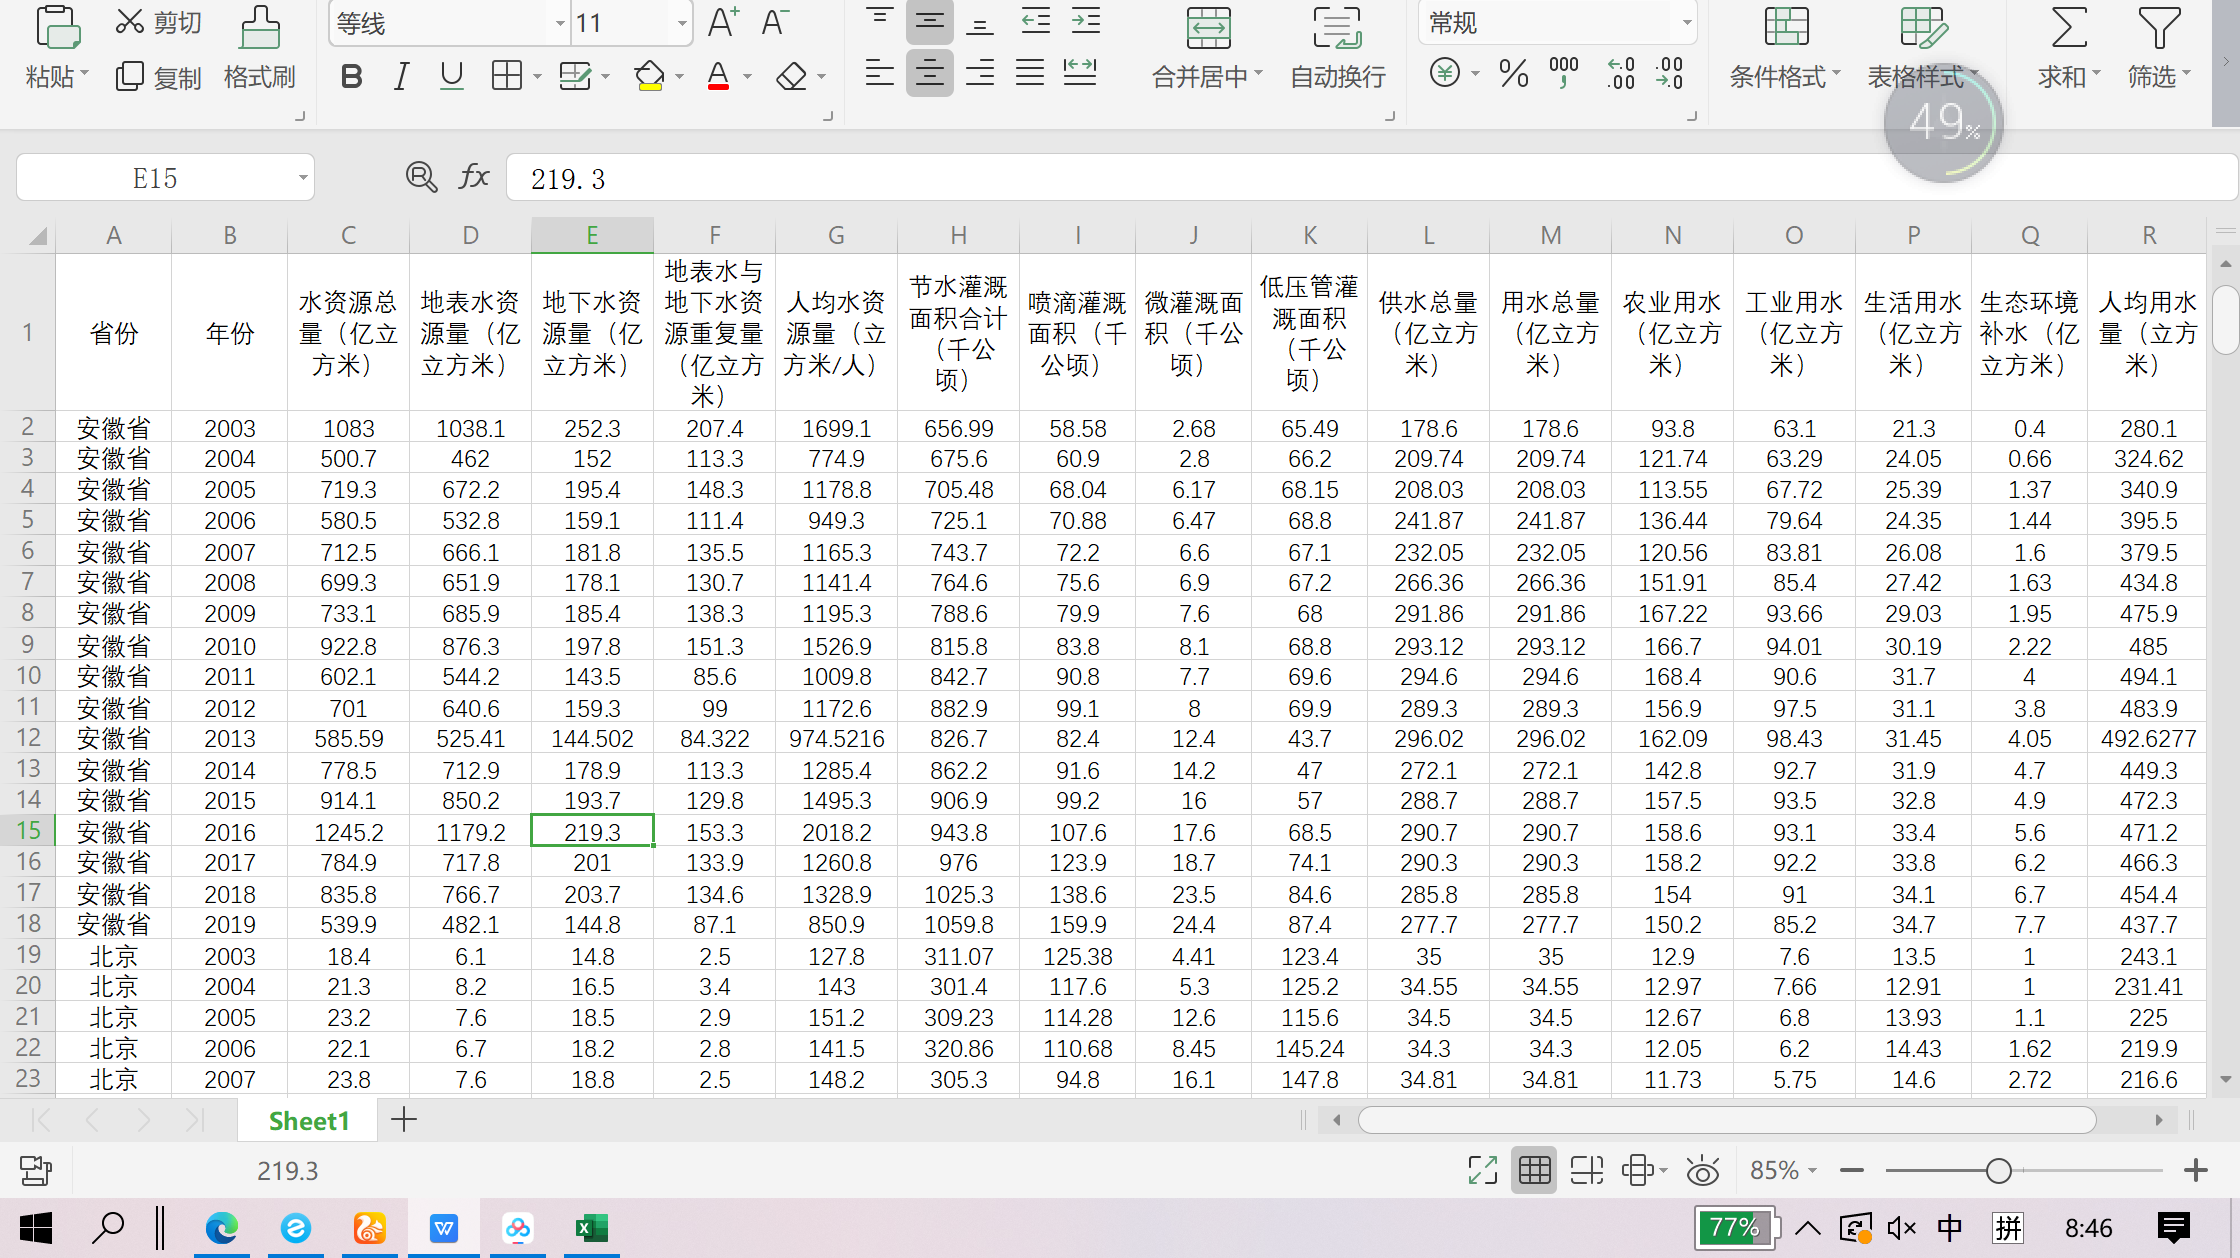Viewport: 2240px width, 1258px height.
Task: Switch to the Sheet1 tab
Action: pos(308,1121)
